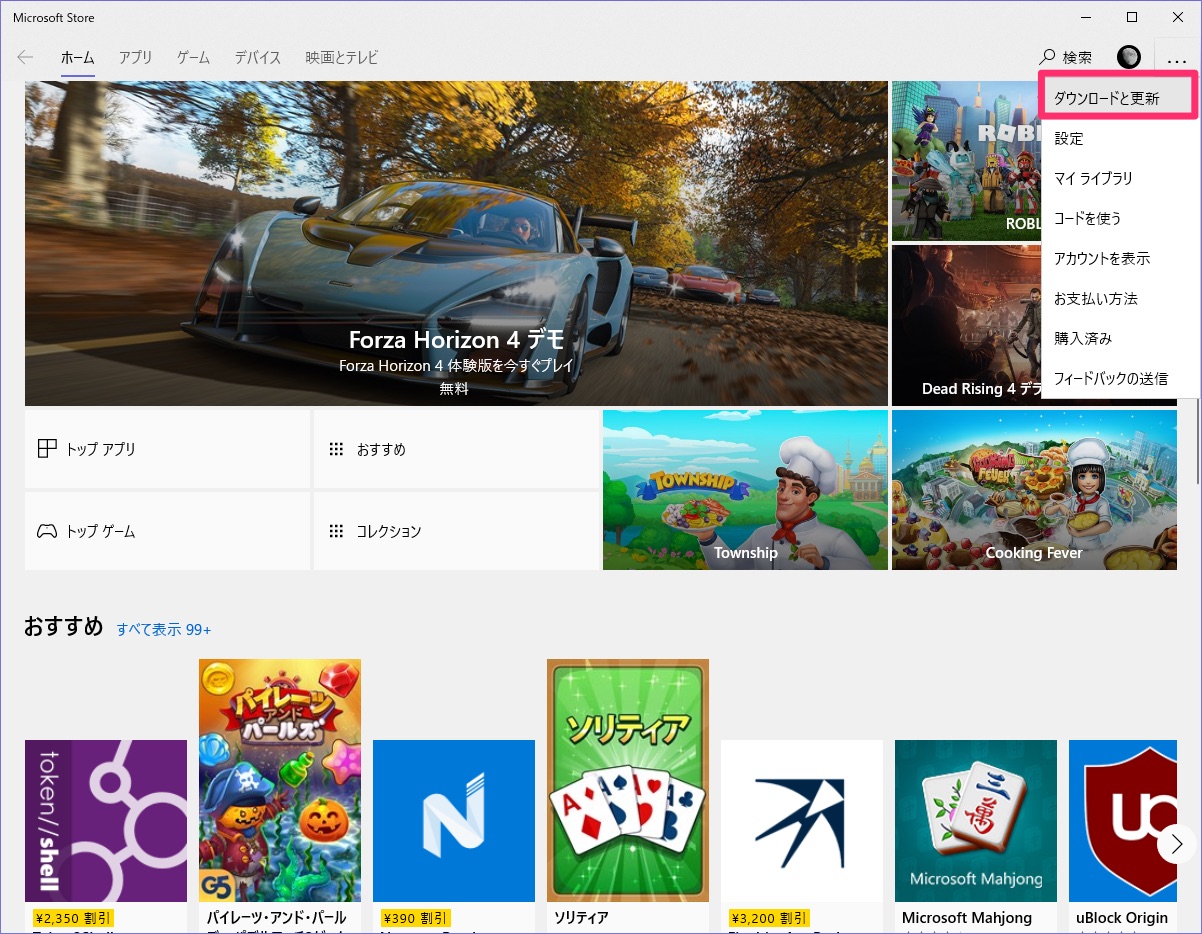Click the Microsoft Mahjong title text

pyautogui.click(x=966, y=918)
